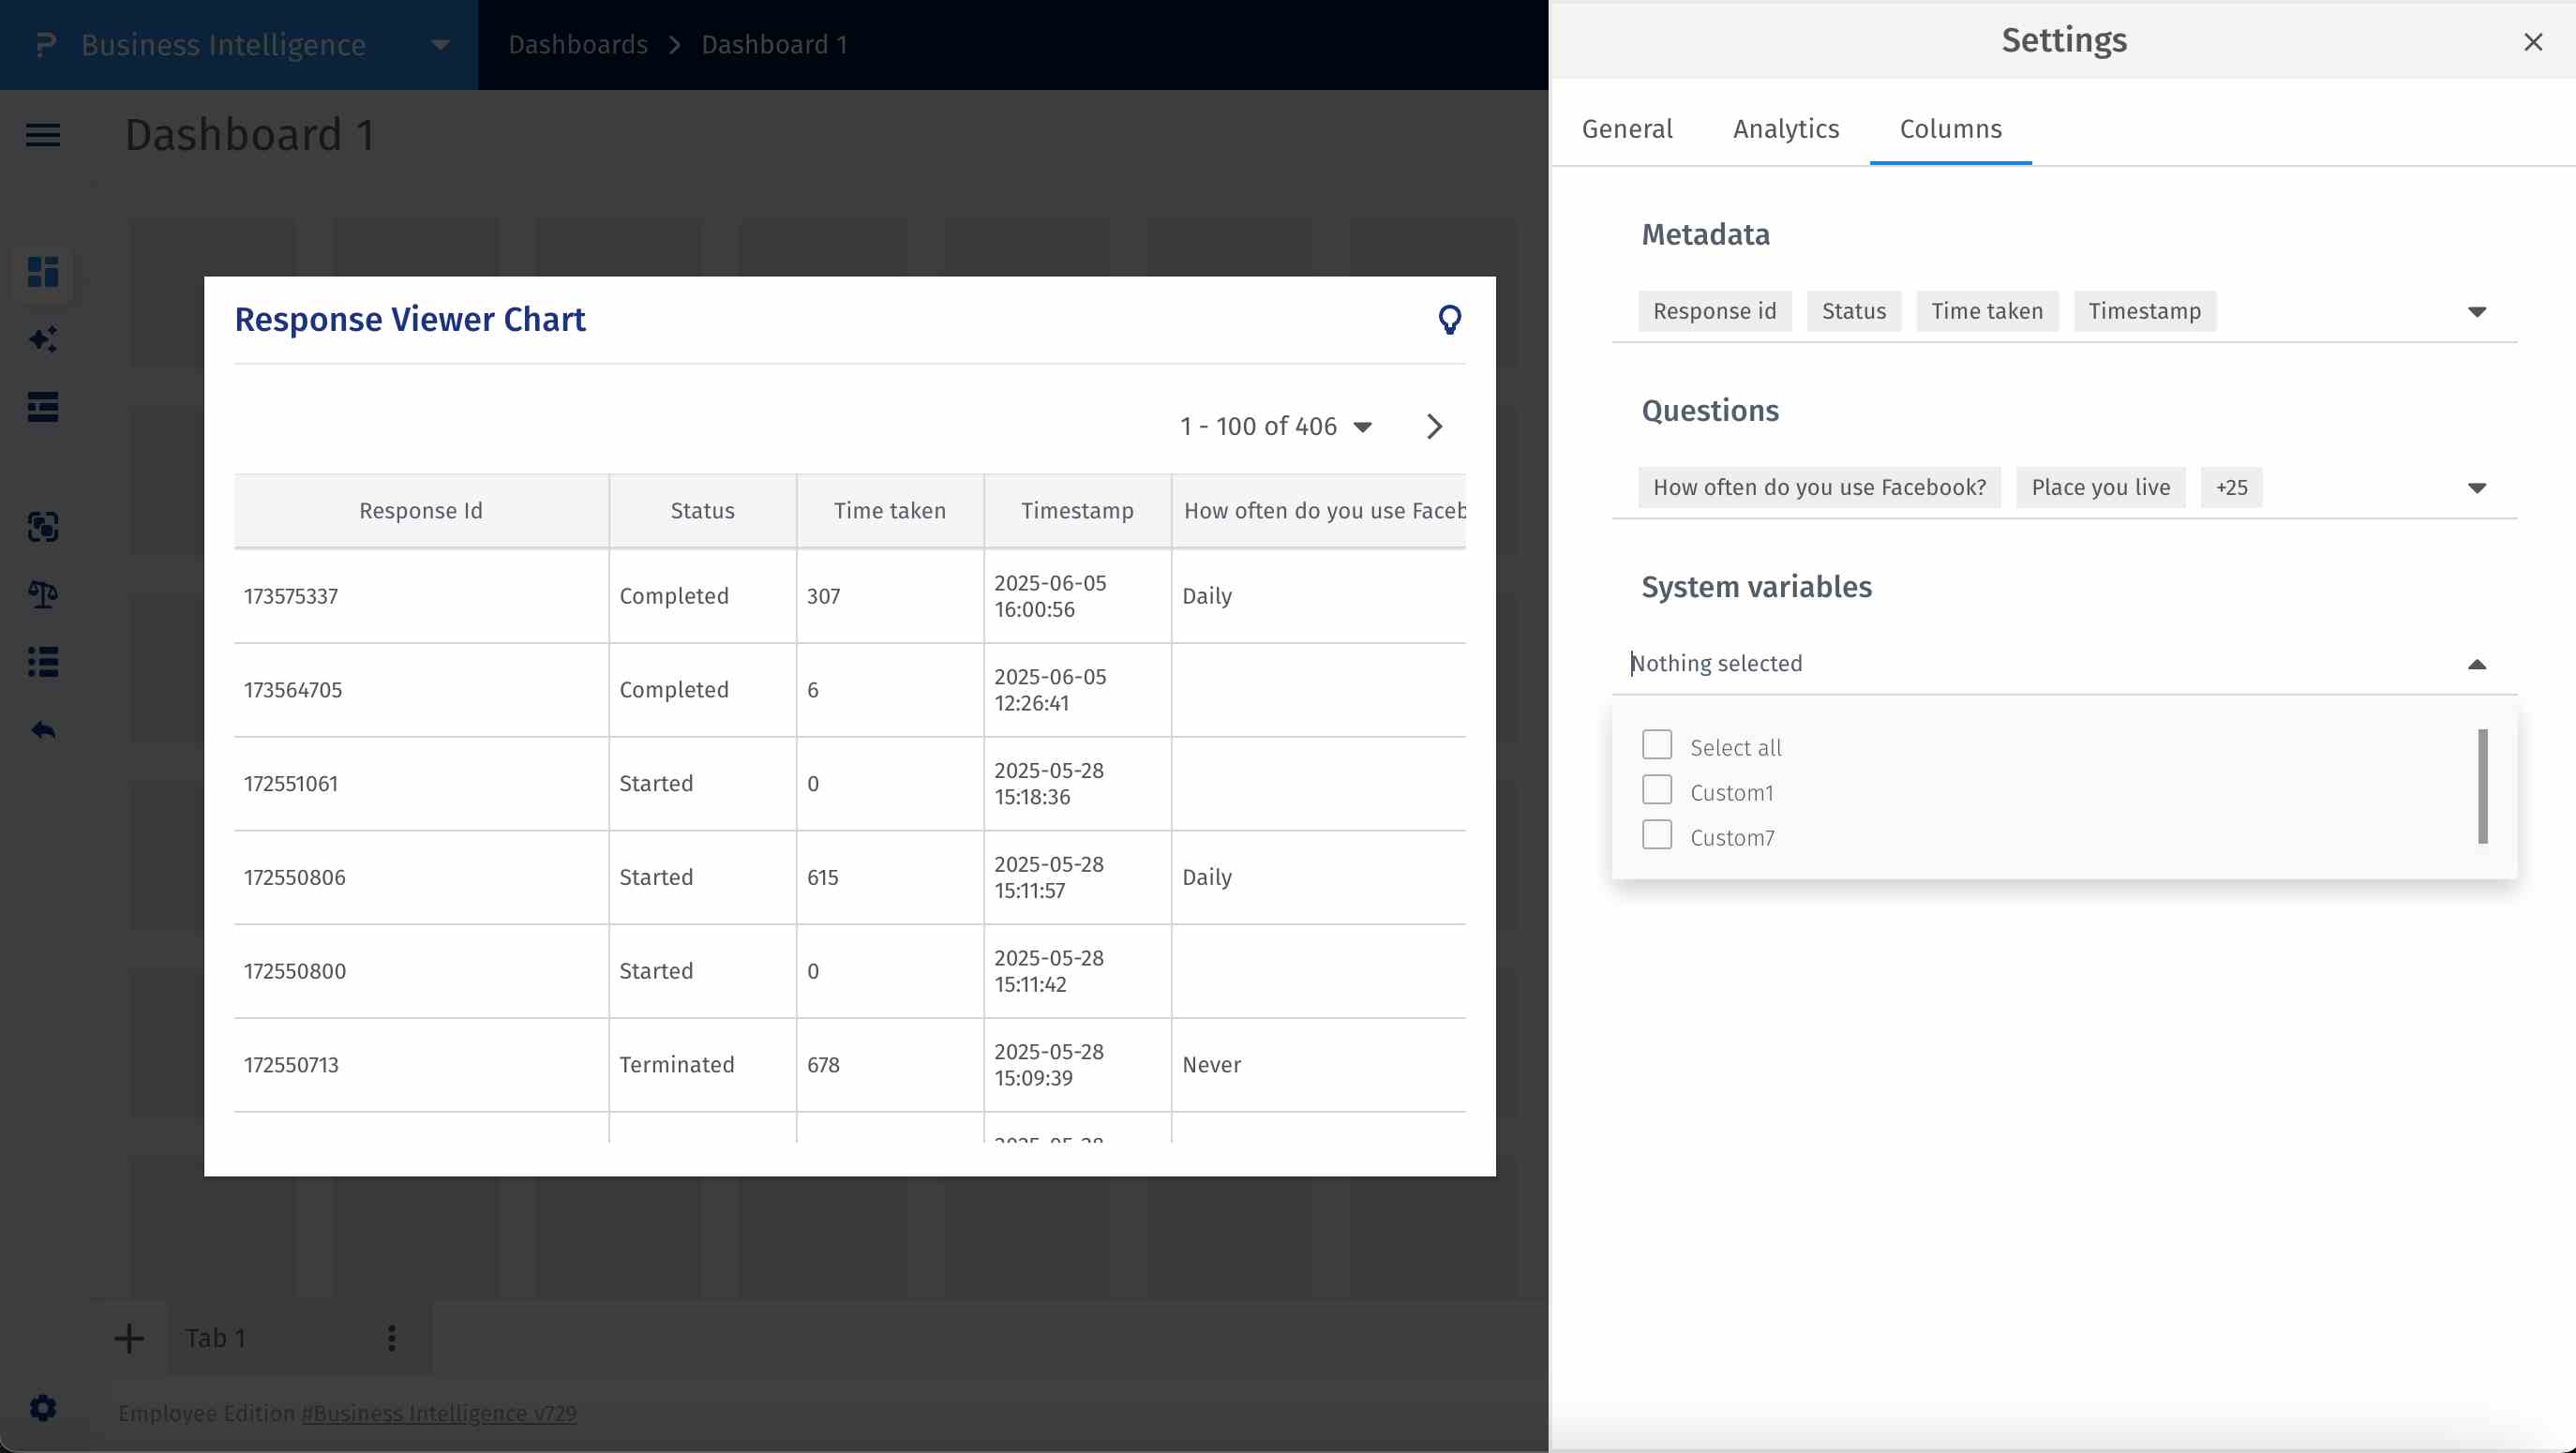Click the system variables list scrollbar
Viewport: 2576px width, 1453px height.
point(2482,787)
